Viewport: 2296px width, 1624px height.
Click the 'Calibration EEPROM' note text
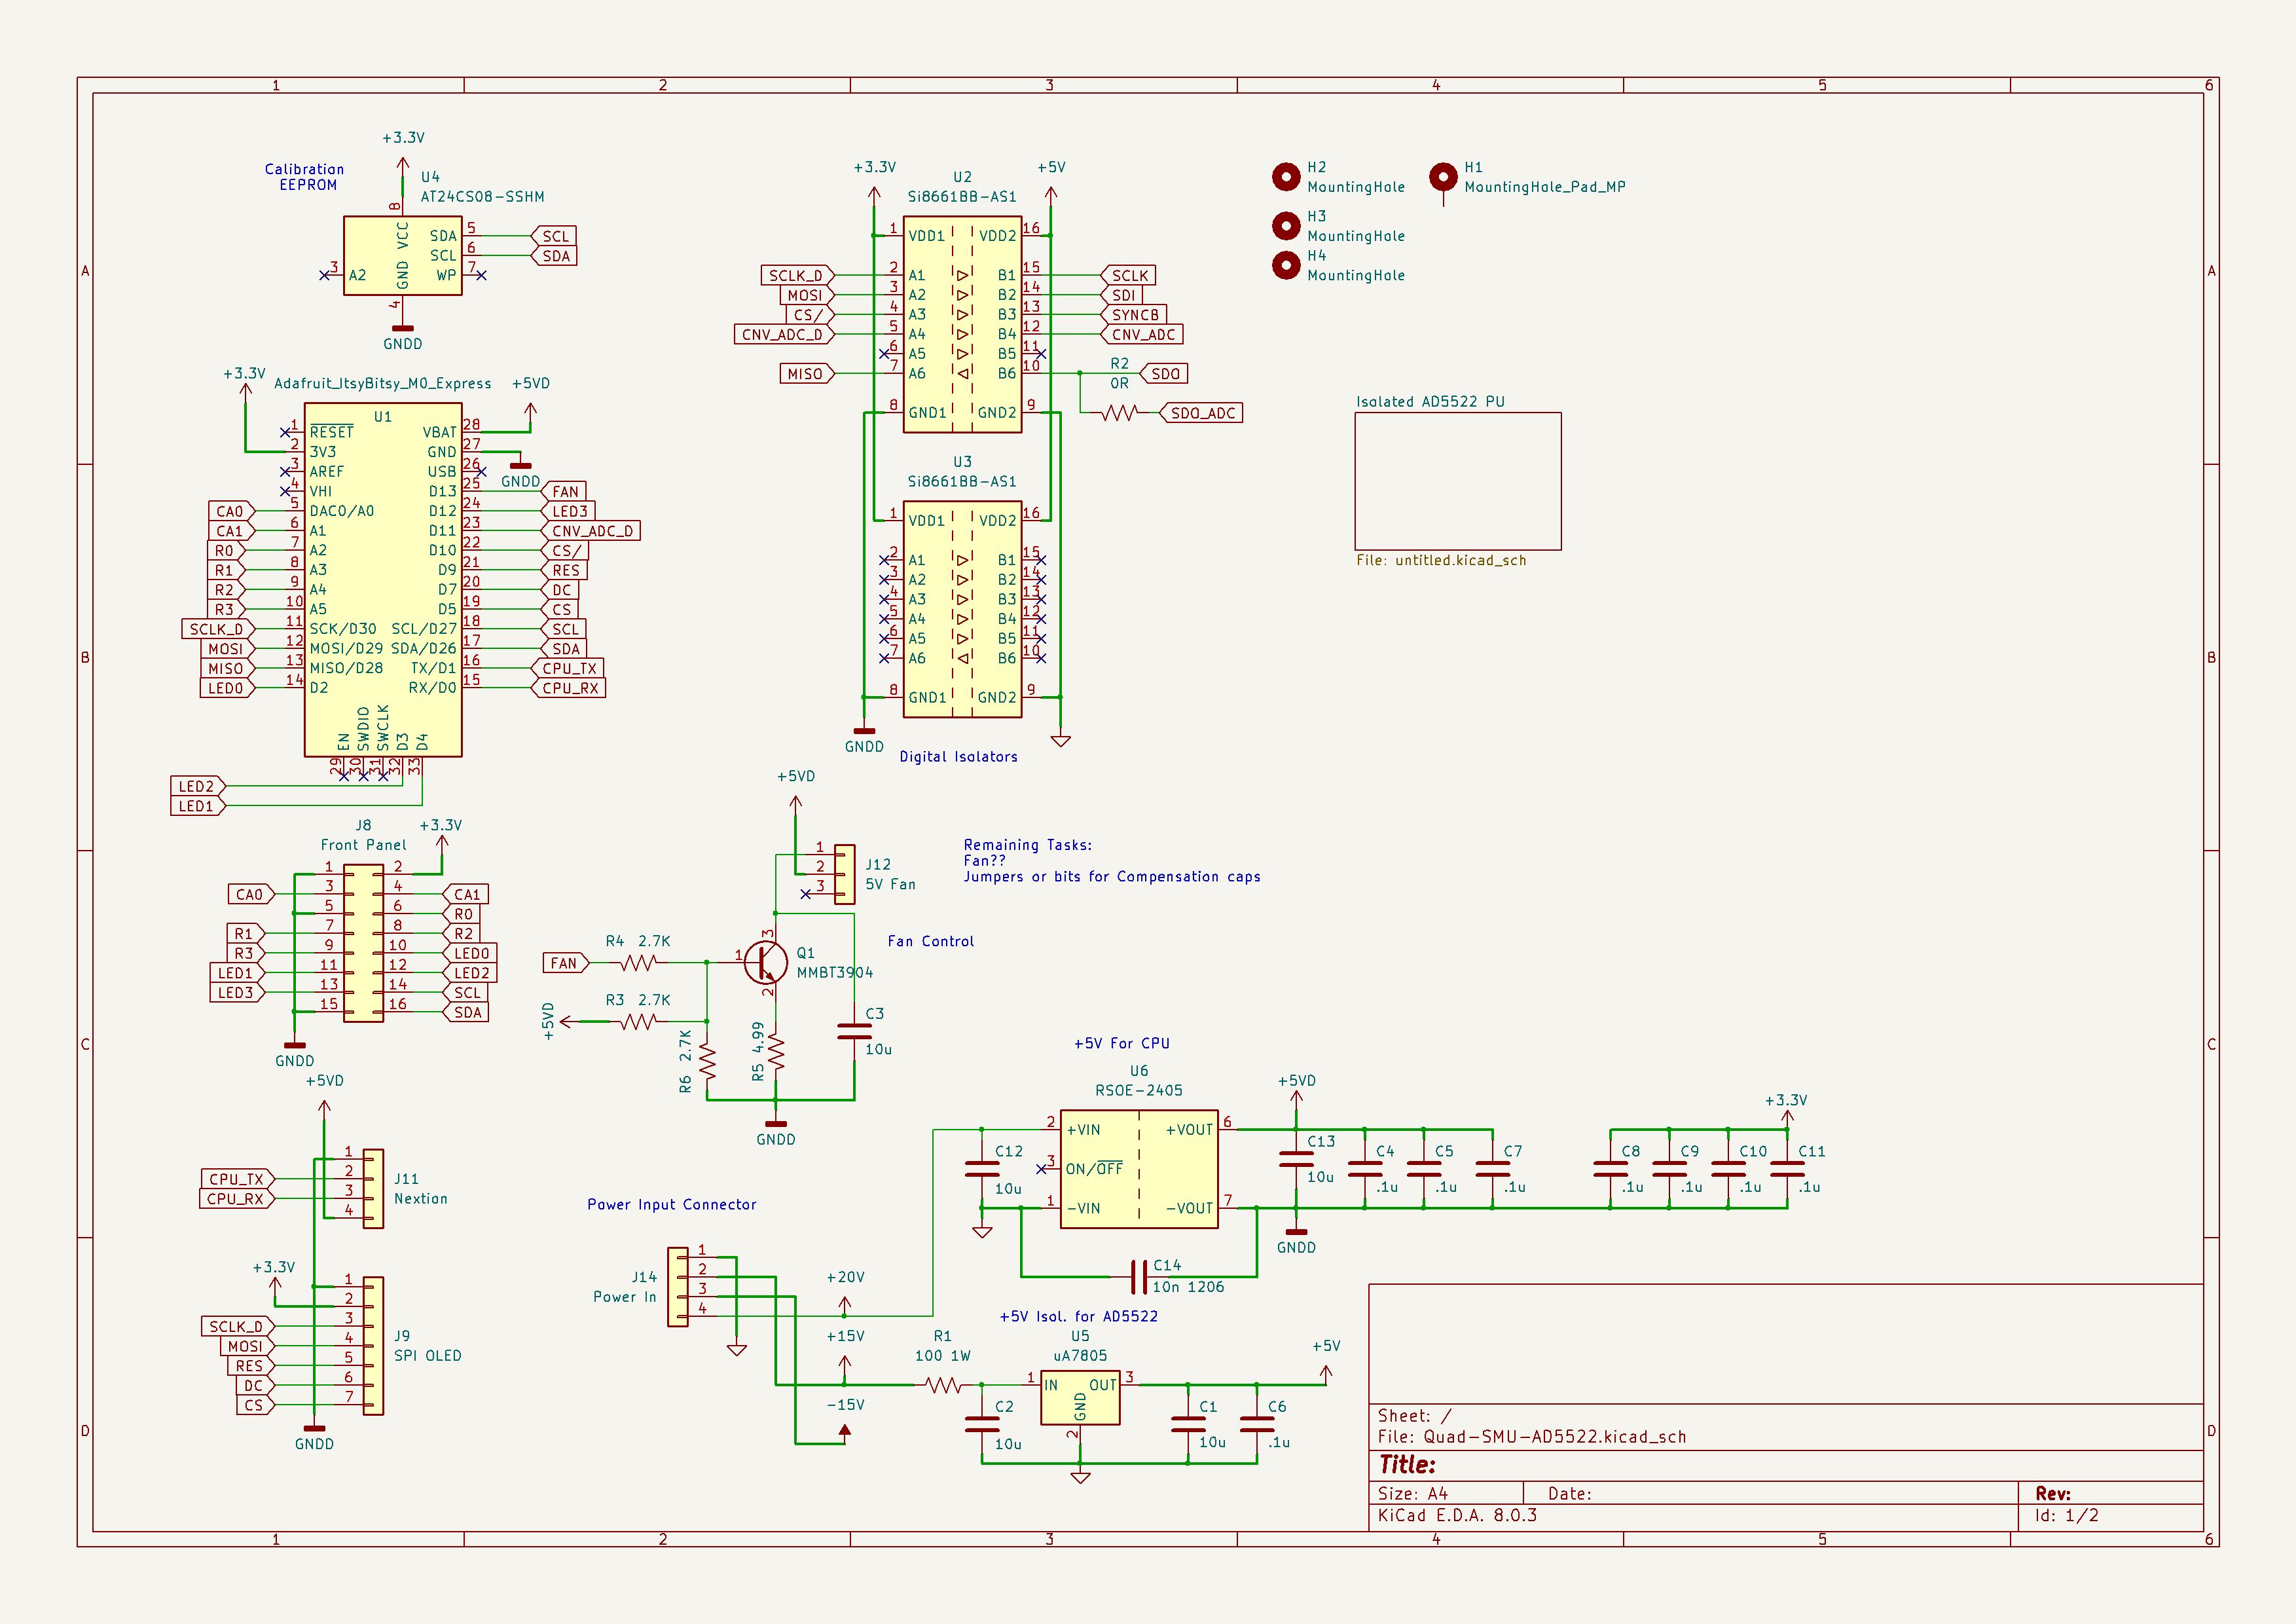pos(305,177)
